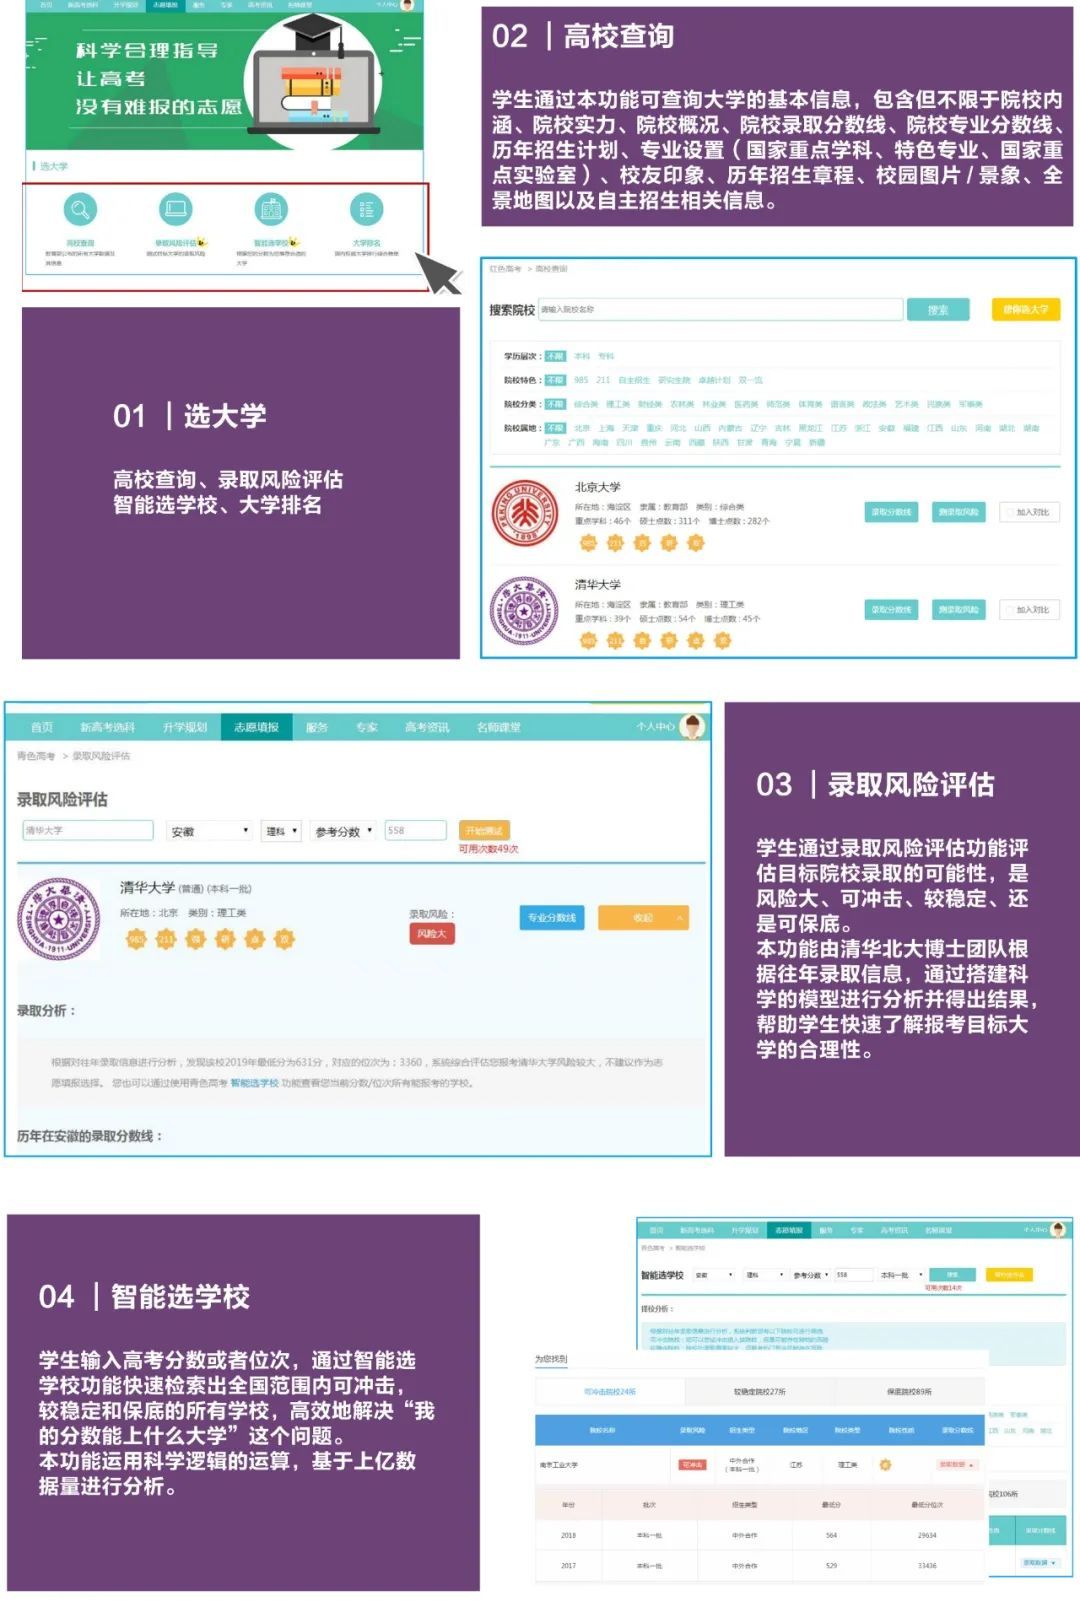
Task: Open 安徽 dropdown in 智能选学校 form
Action: (714, 1275)
